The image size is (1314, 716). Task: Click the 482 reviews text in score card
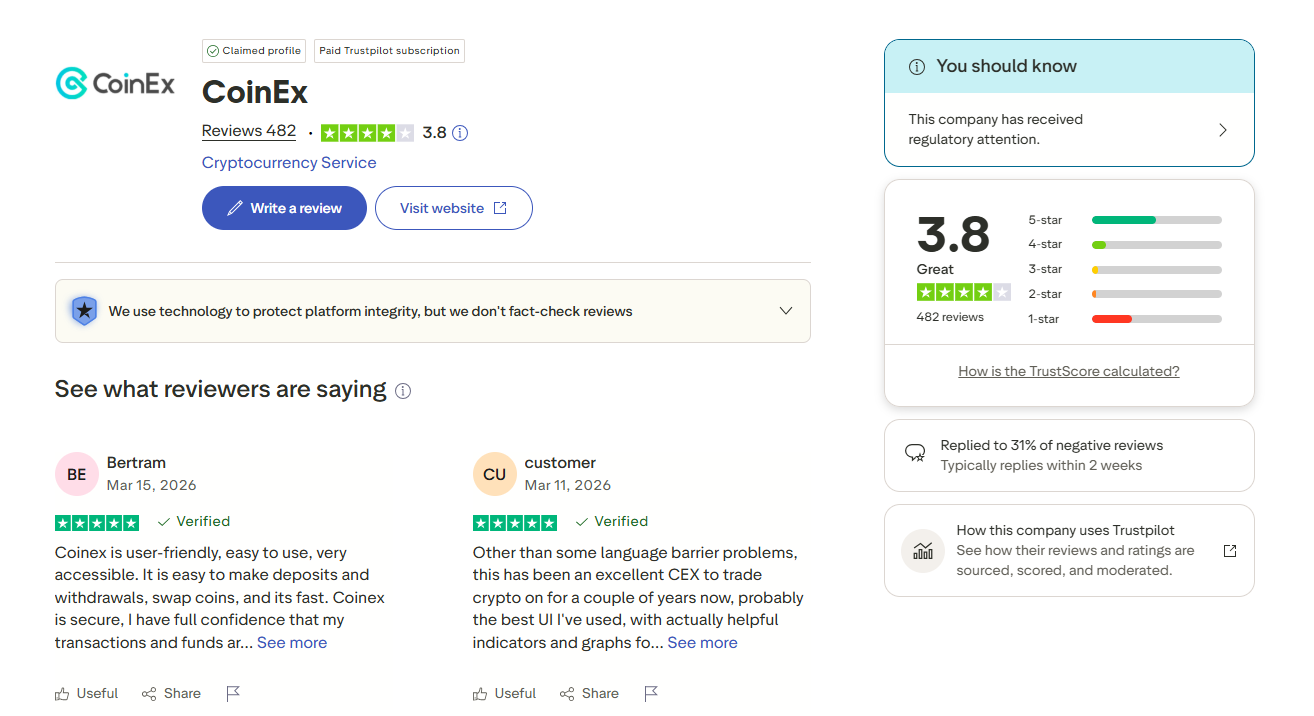(950, 317)
